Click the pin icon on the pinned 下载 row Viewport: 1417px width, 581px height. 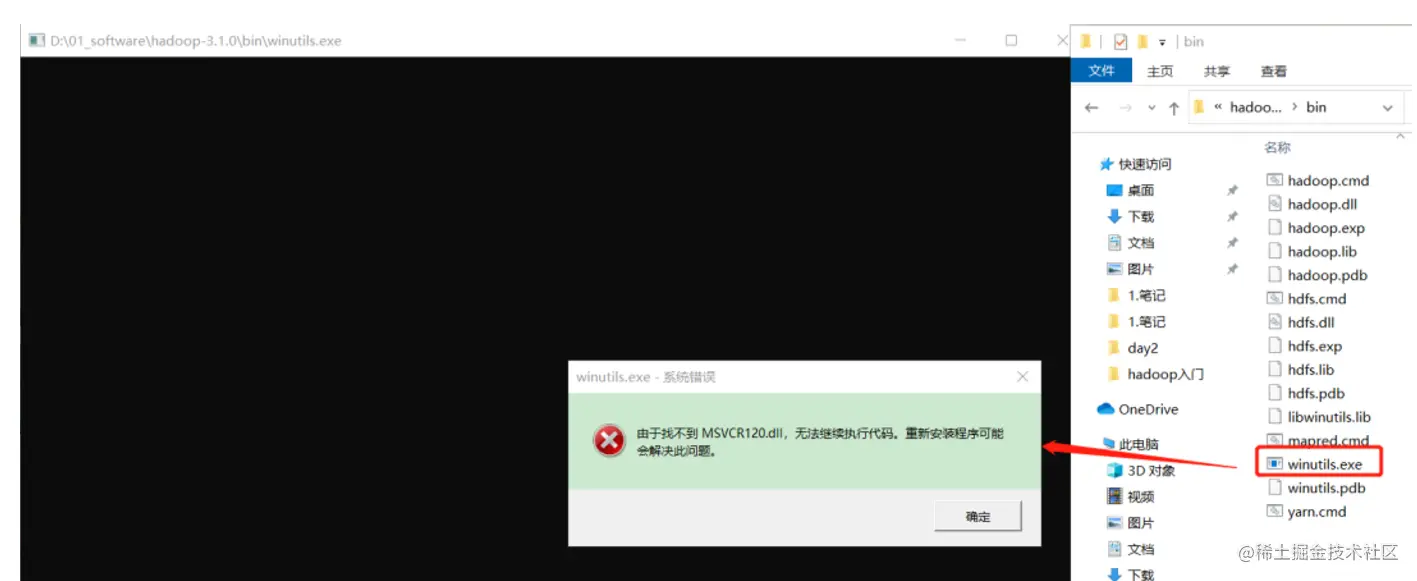point(1232,216)
